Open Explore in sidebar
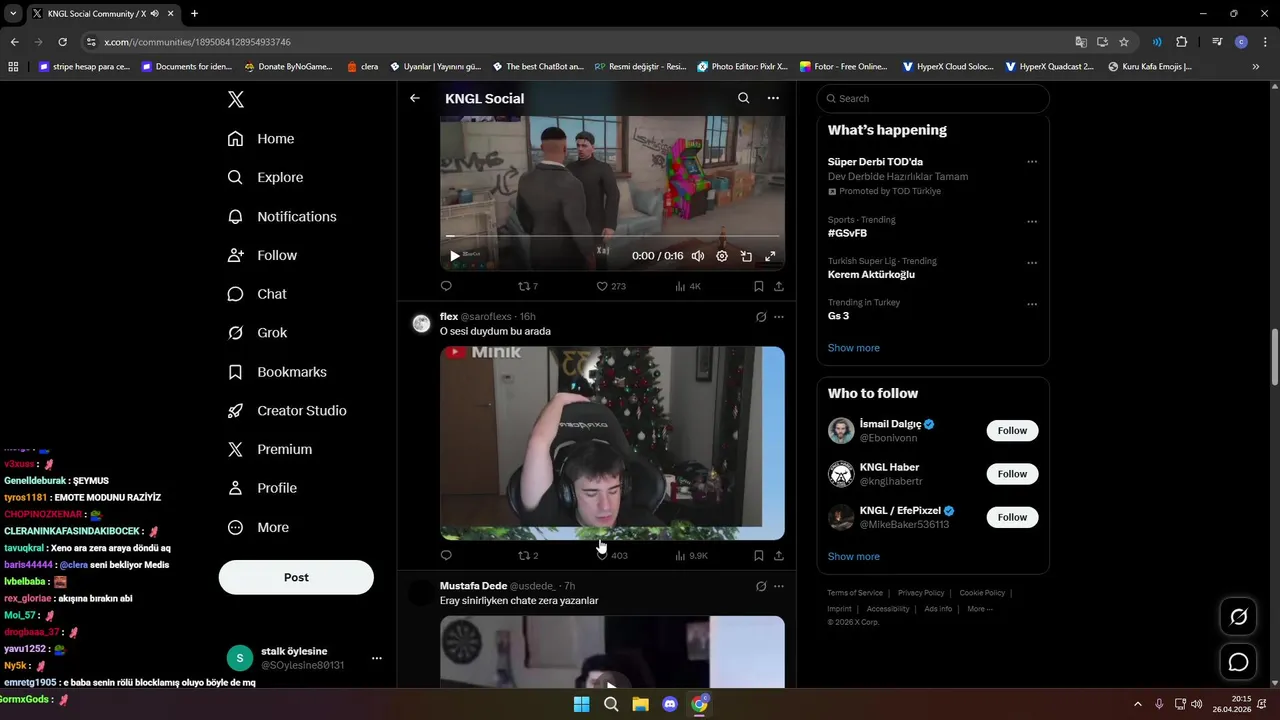This screenshot has height=720, width=1280. click(265, 177)
